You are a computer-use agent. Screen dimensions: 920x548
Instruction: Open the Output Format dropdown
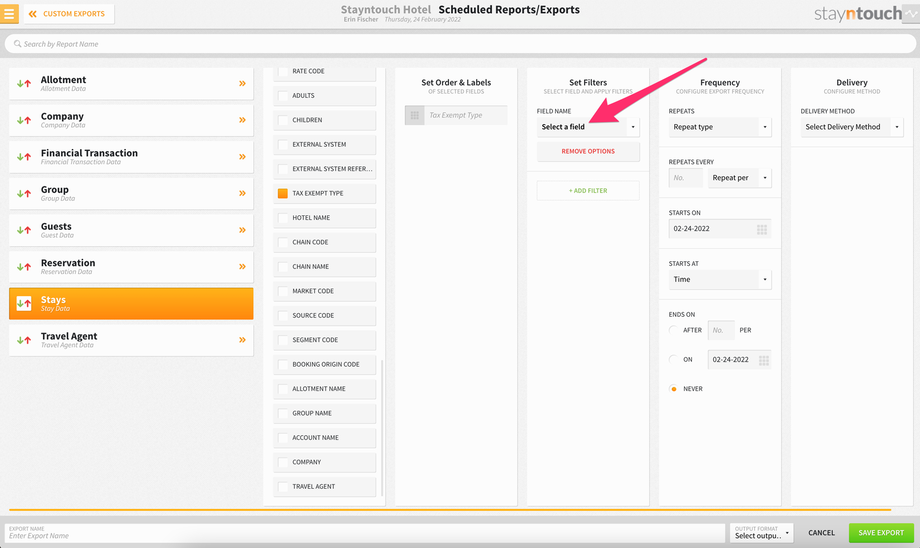coord(762,533)
